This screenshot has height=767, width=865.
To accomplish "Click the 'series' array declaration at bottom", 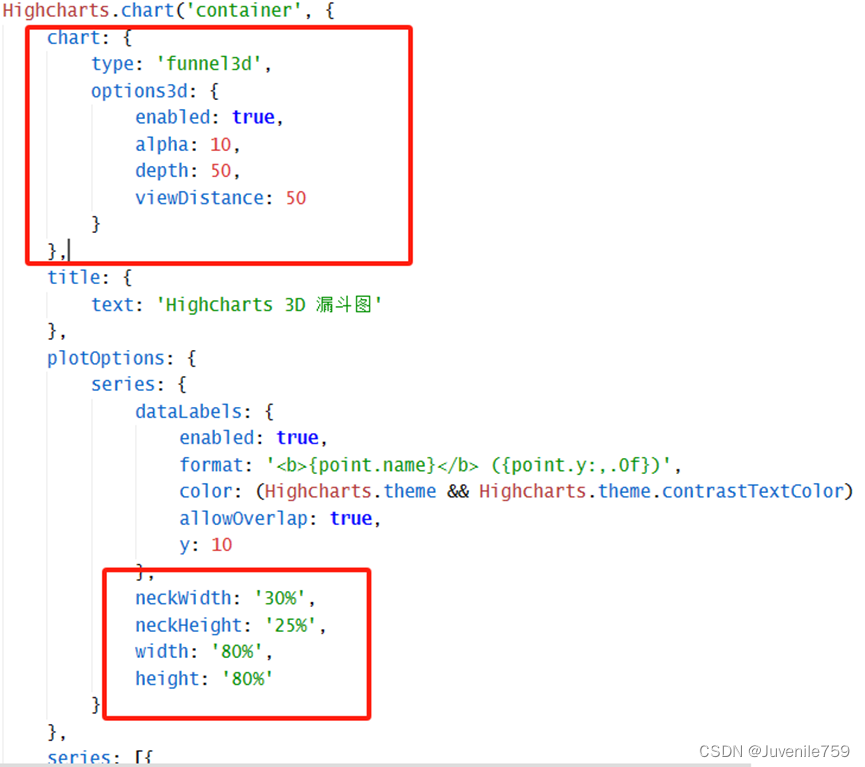I will pos(79,757).
